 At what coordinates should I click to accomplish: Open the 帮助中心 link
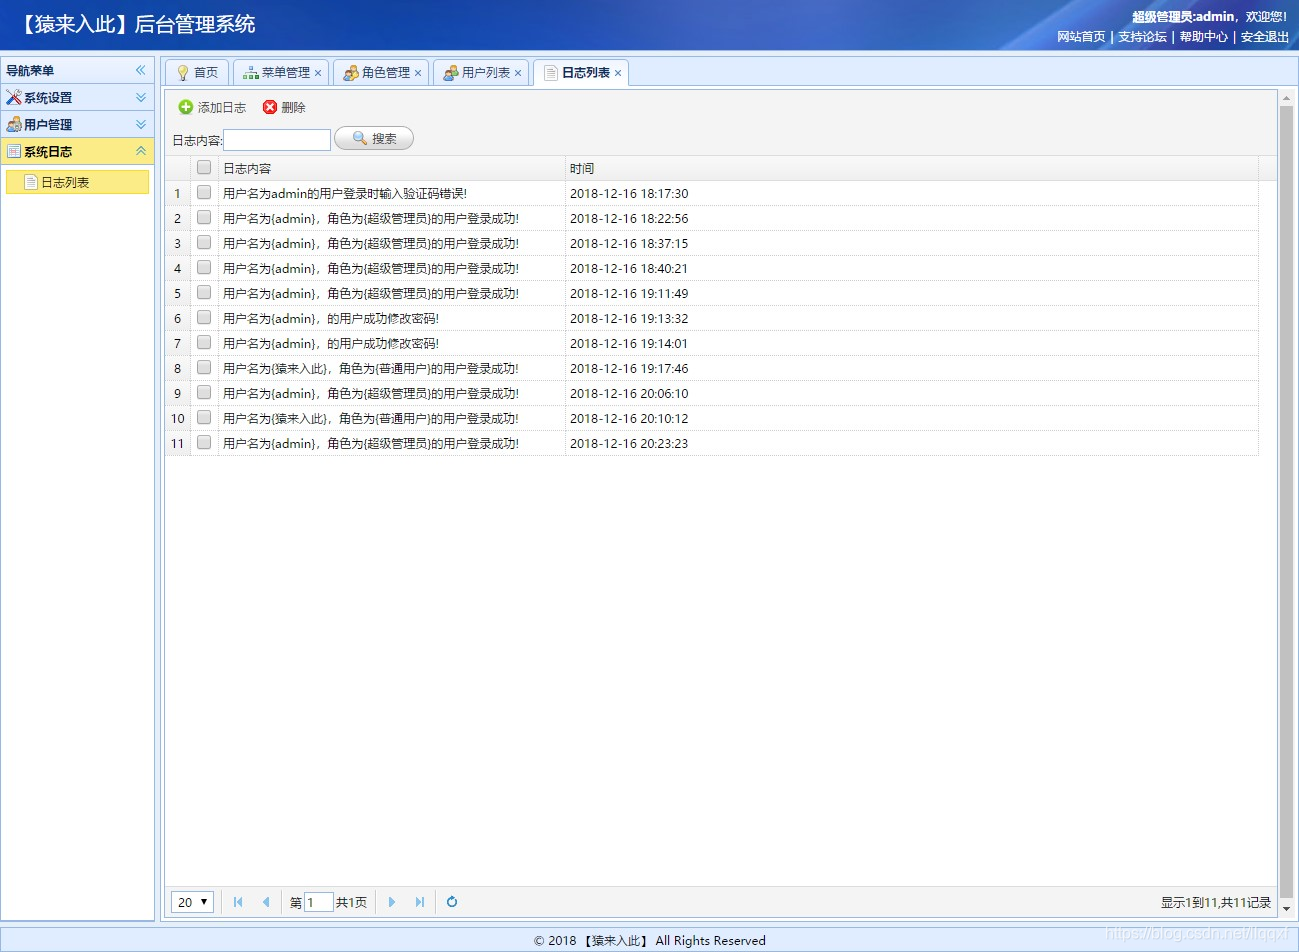1203,37
